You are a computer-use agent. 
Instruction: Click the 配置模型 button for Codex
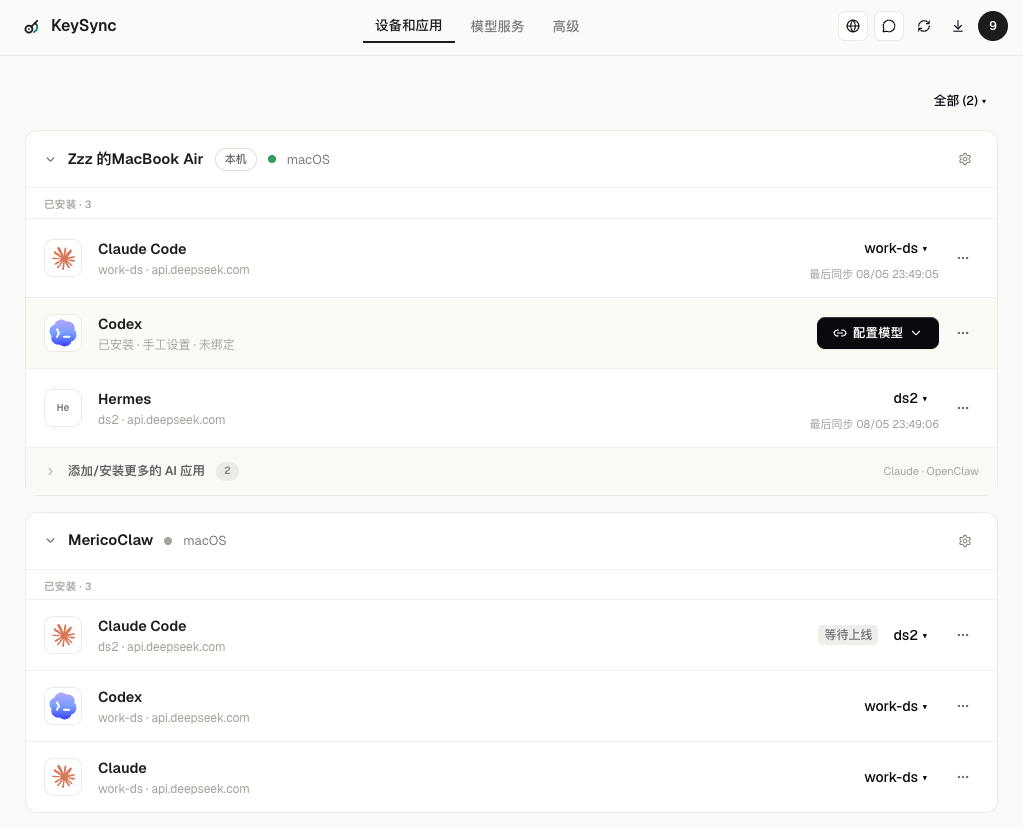click(878, 333)
